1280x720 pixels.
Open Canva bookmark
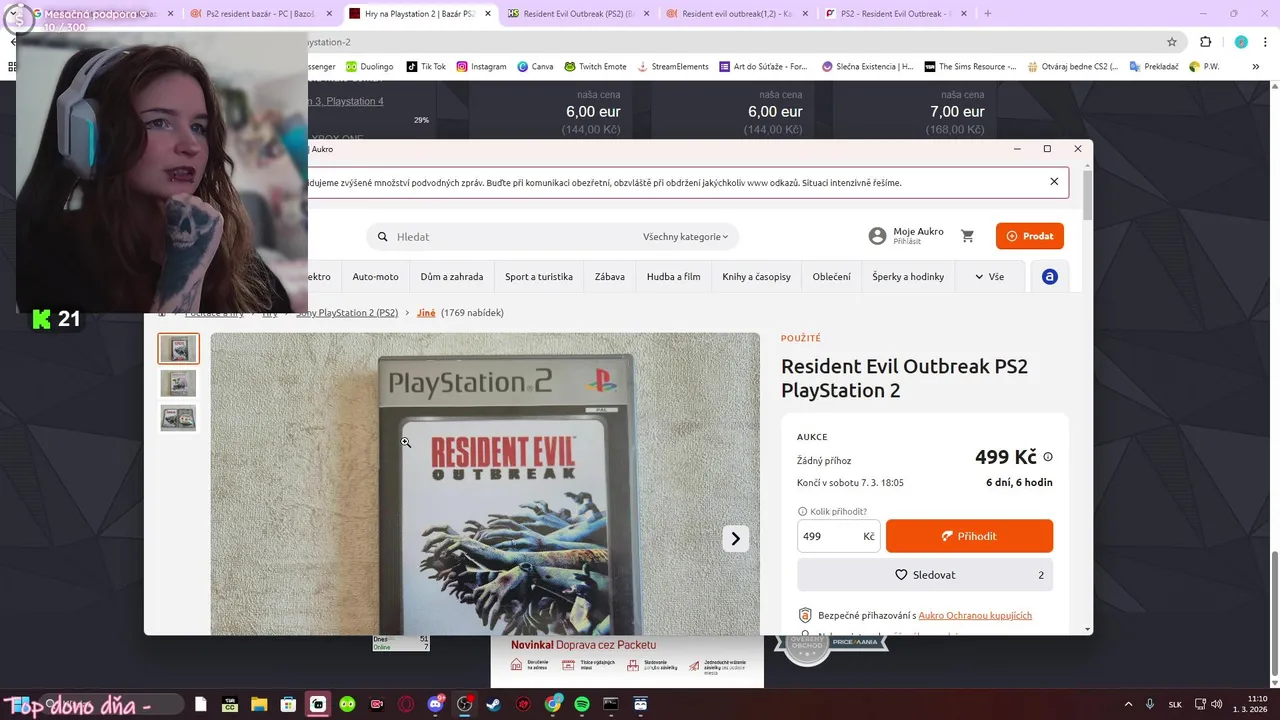pyautogui.click(x=535, y=67)
